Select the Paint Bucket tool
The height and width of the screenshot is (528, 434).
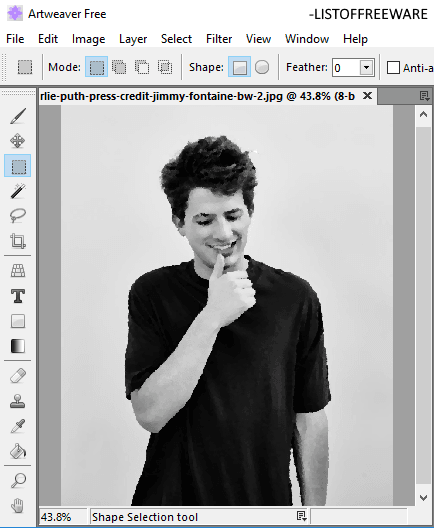coord(18,451)
